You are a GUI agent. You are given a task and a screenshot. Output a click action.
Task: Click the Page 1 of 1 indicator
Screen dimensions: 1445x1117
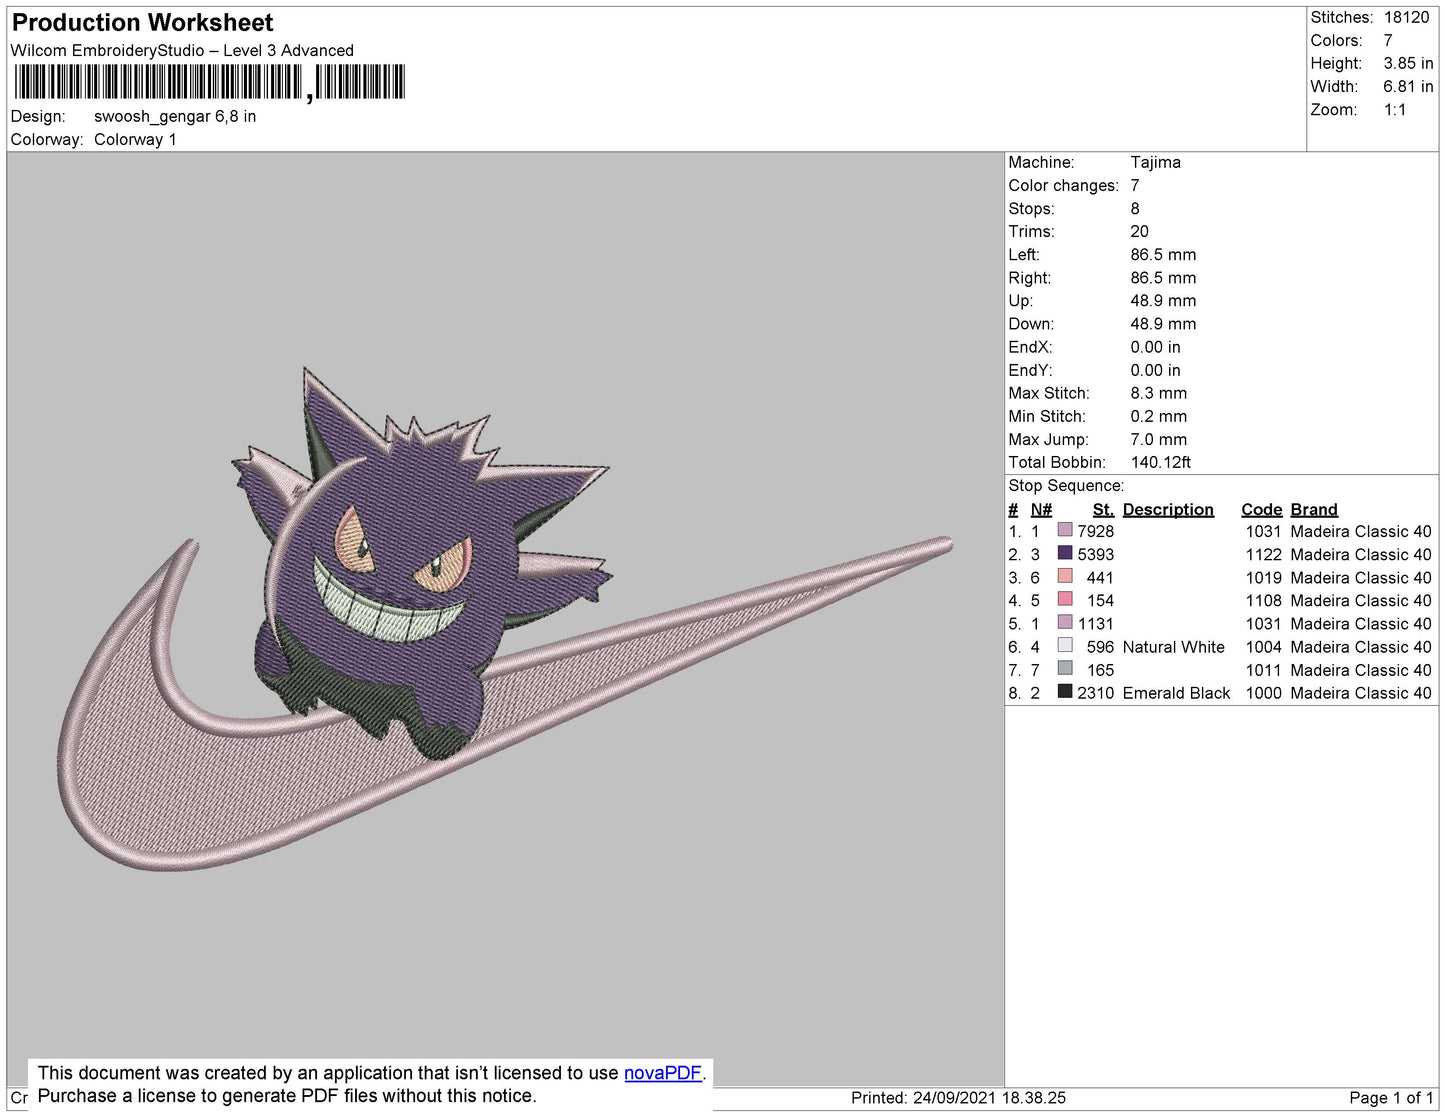pos(1390,1098)
